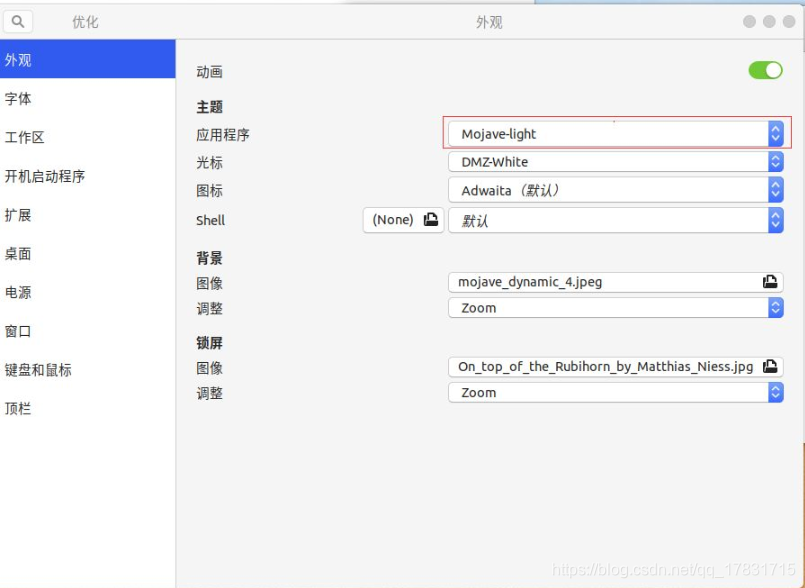Select 顶栏 in the sidebar
Screen dimensions: 805x588
(87, 409)
